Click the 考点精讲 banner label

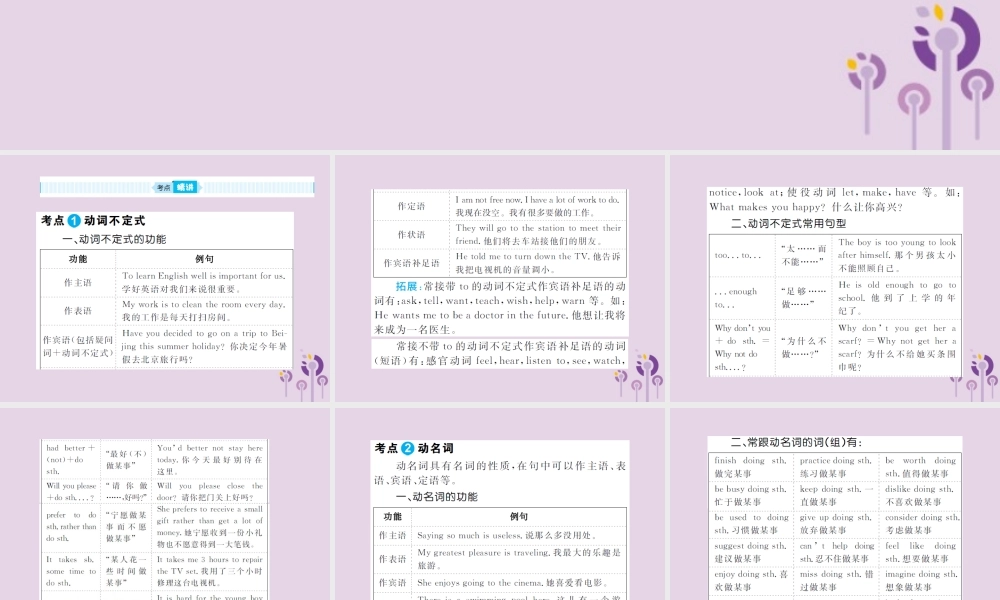coord(177,187)
